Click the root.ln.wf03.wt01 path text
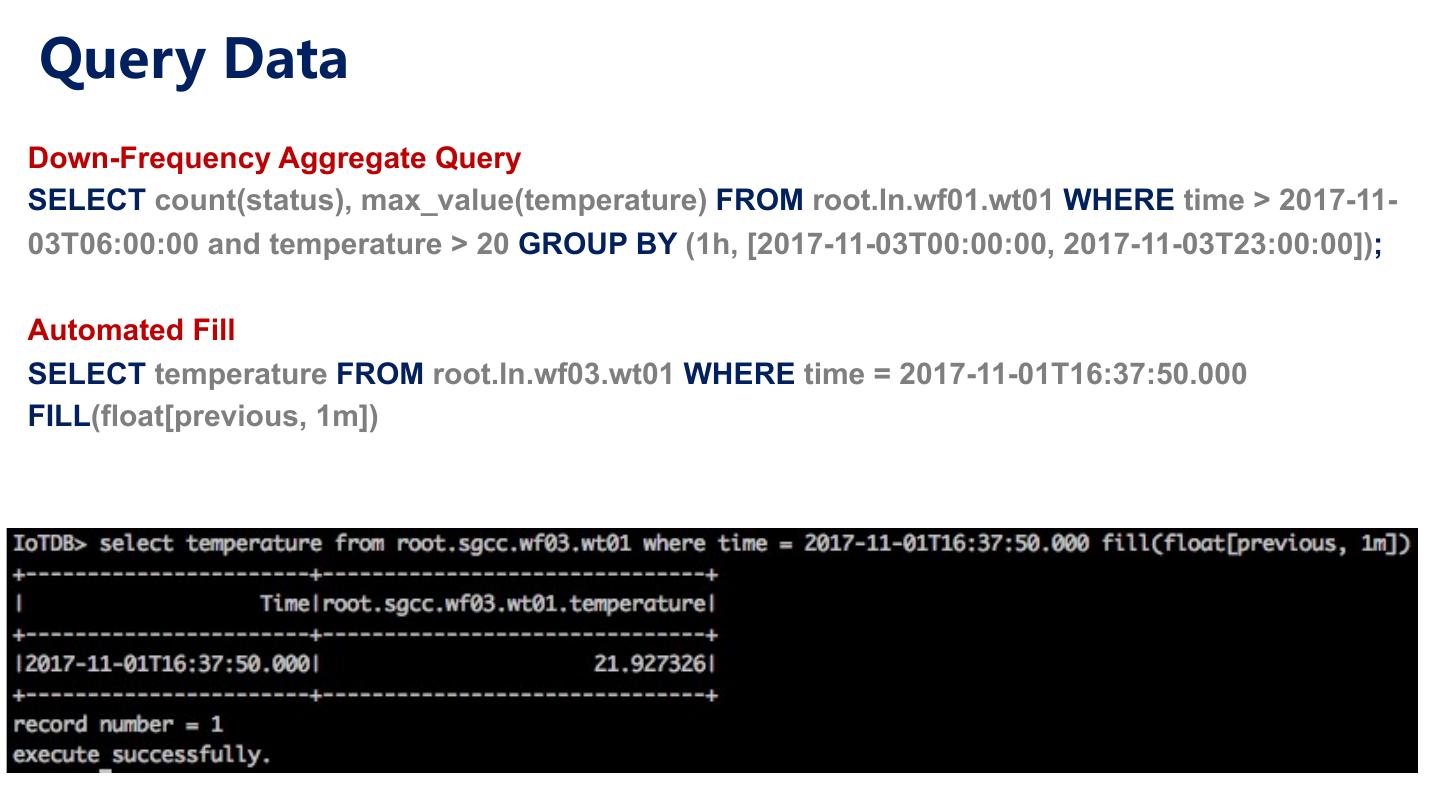 (552, 374)
